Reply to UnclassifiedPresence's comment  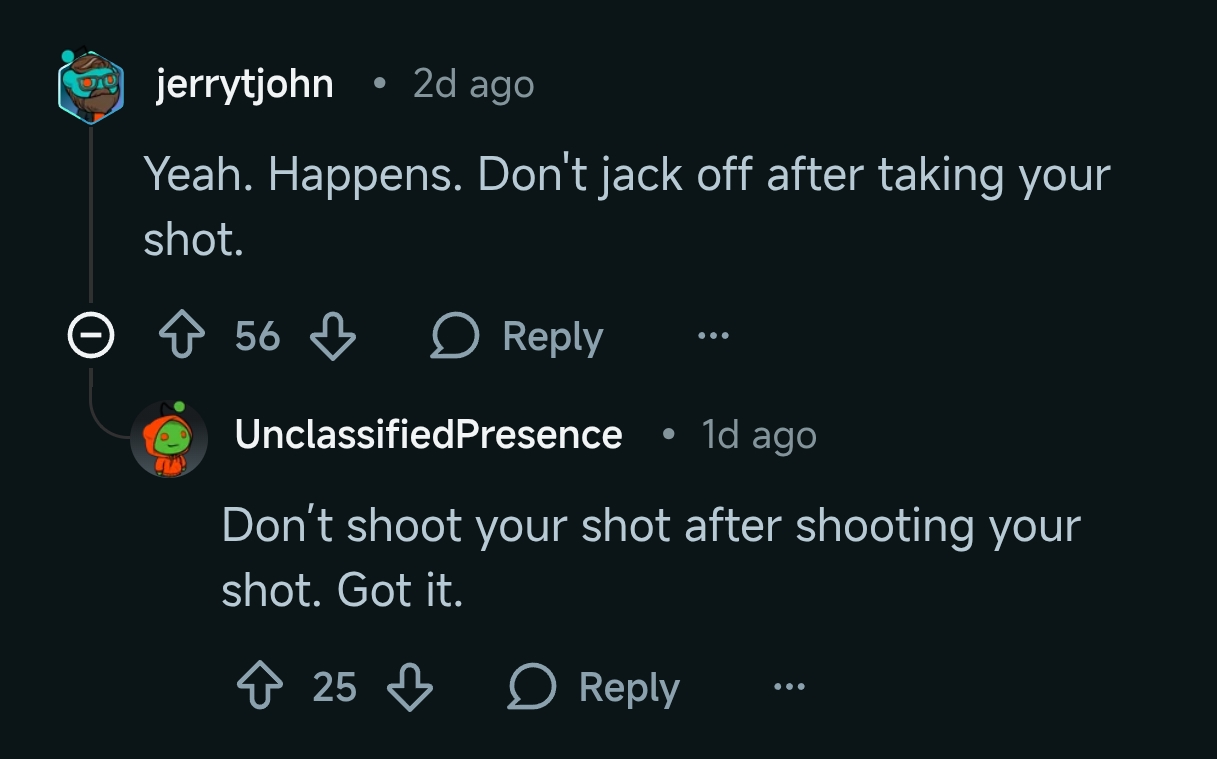(594, 688)
